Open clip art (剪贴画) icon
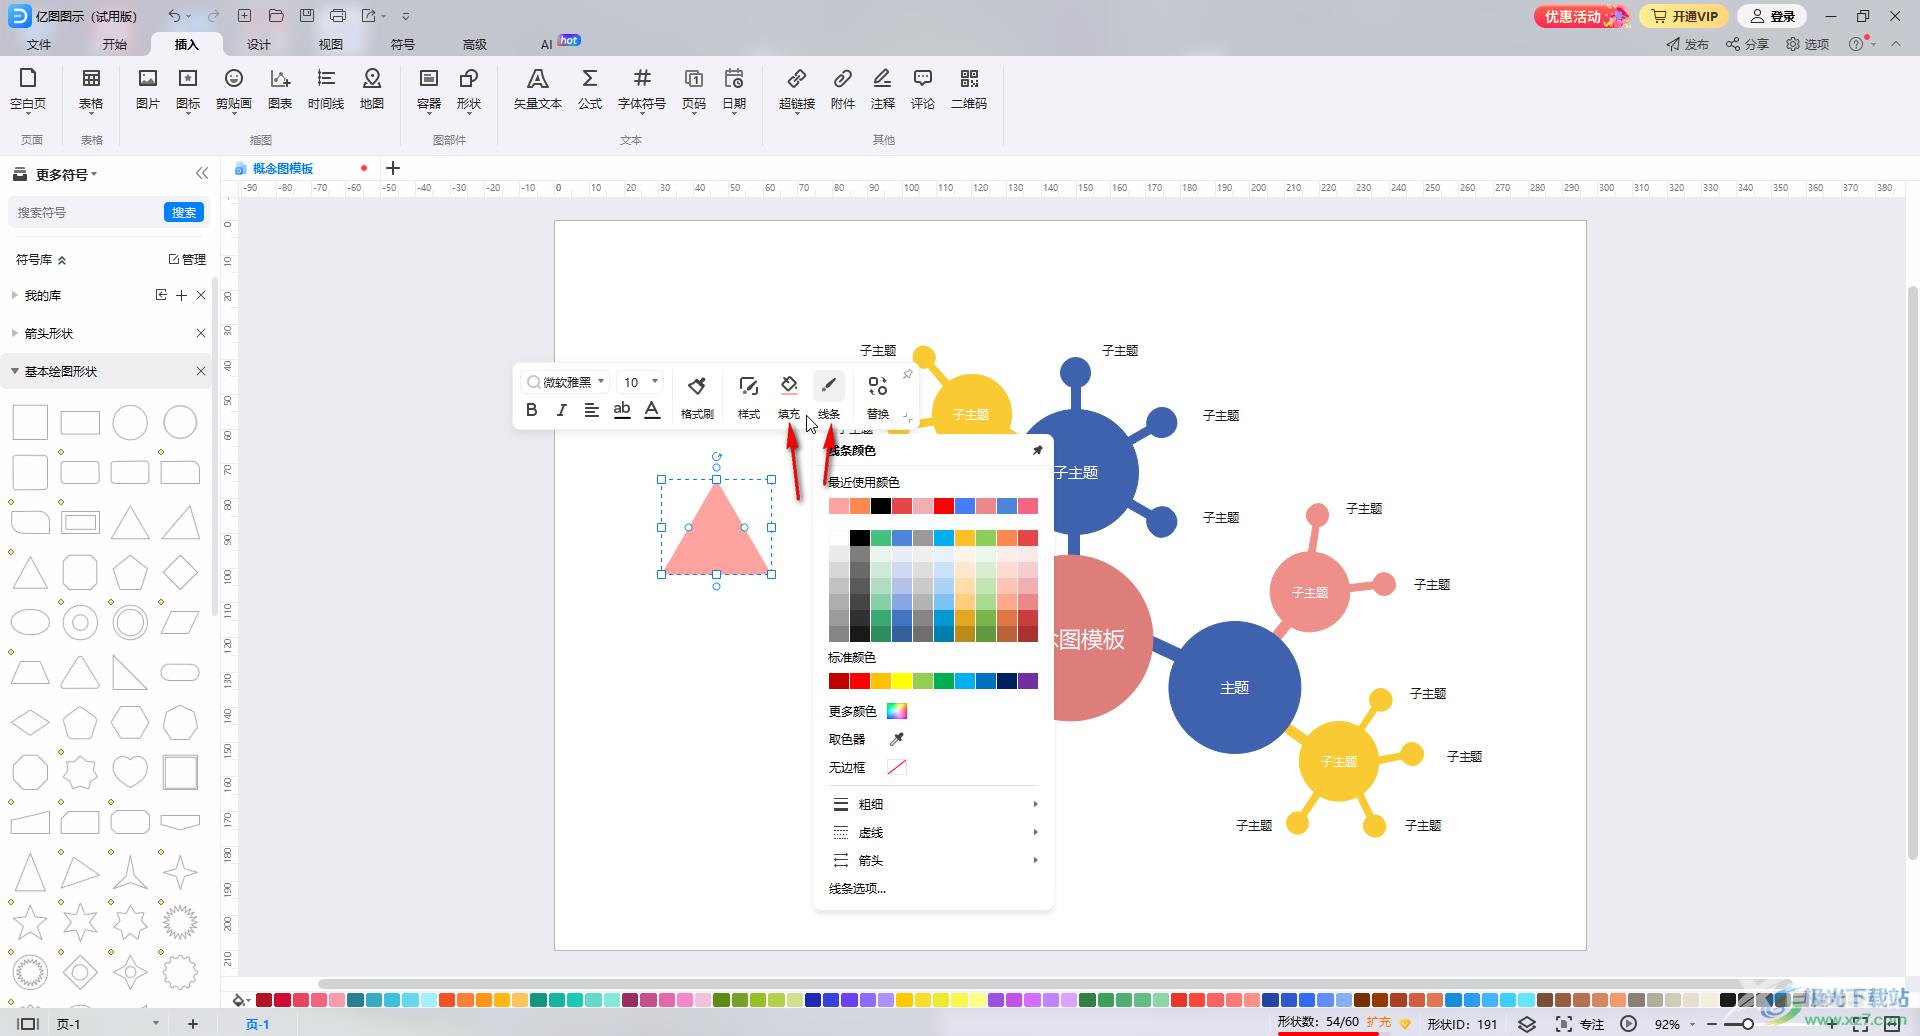Screen dimensions: 1920x1036 [x=234, y=89]
